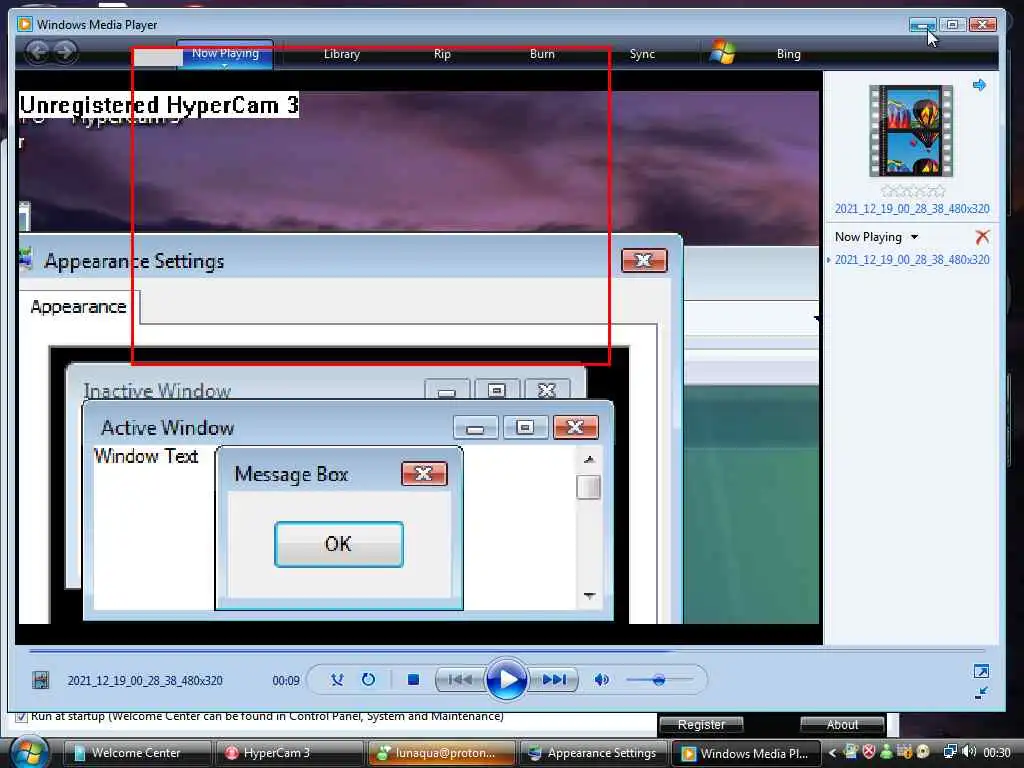Toggle shuffle playback
1024x768 pixels.
click(x=337, y=680)
